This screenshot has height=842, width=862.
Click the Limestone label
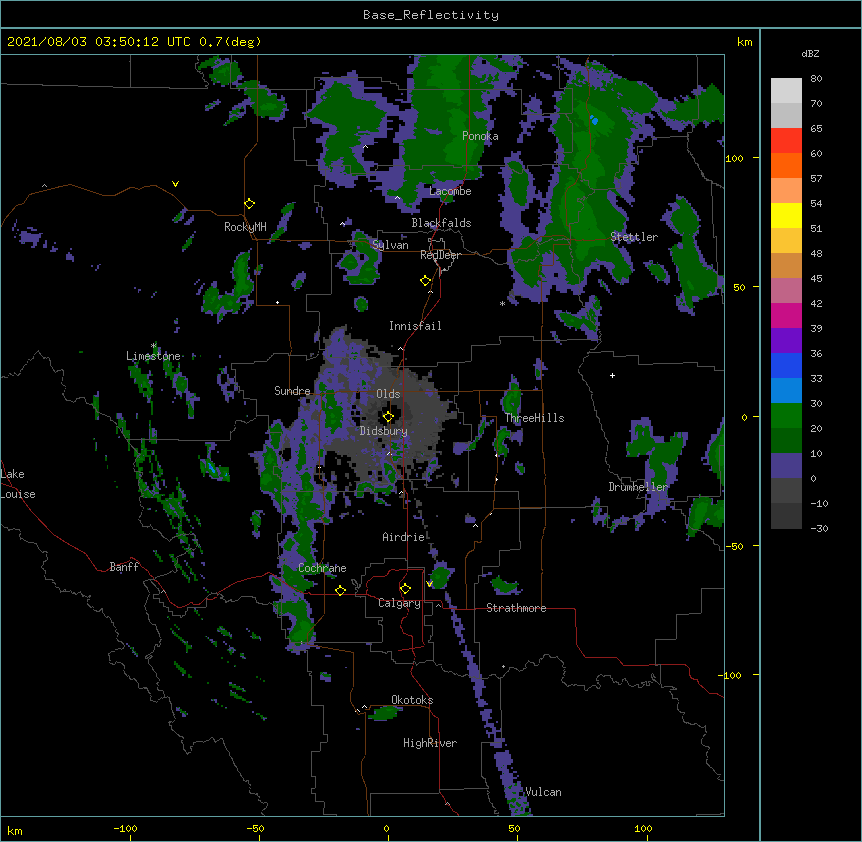(153, 356)
